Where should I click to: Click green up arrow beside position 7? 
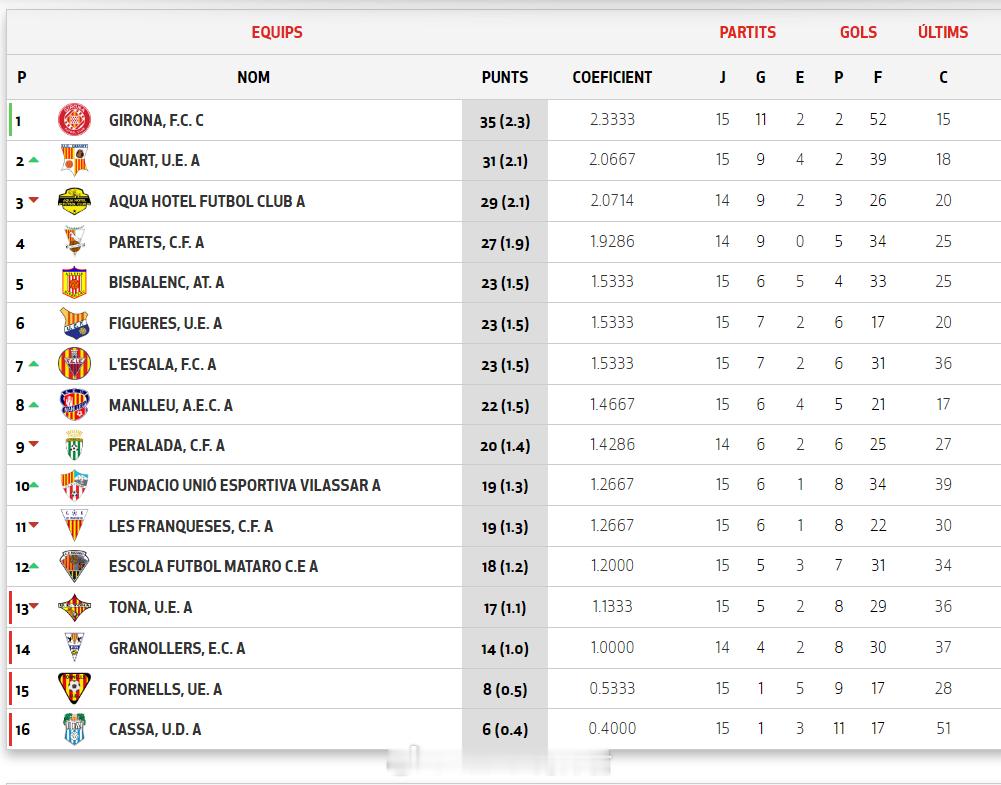(34, 364)
